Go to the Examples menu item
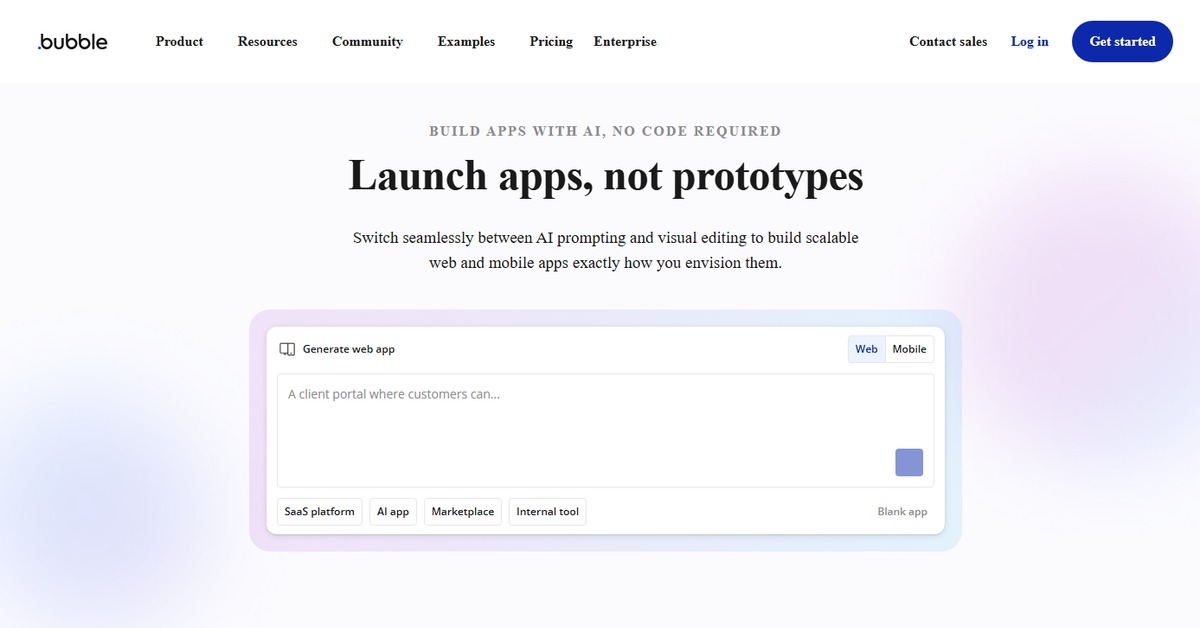Screen dimensions: 1200x628 click(x=466, y=42)
